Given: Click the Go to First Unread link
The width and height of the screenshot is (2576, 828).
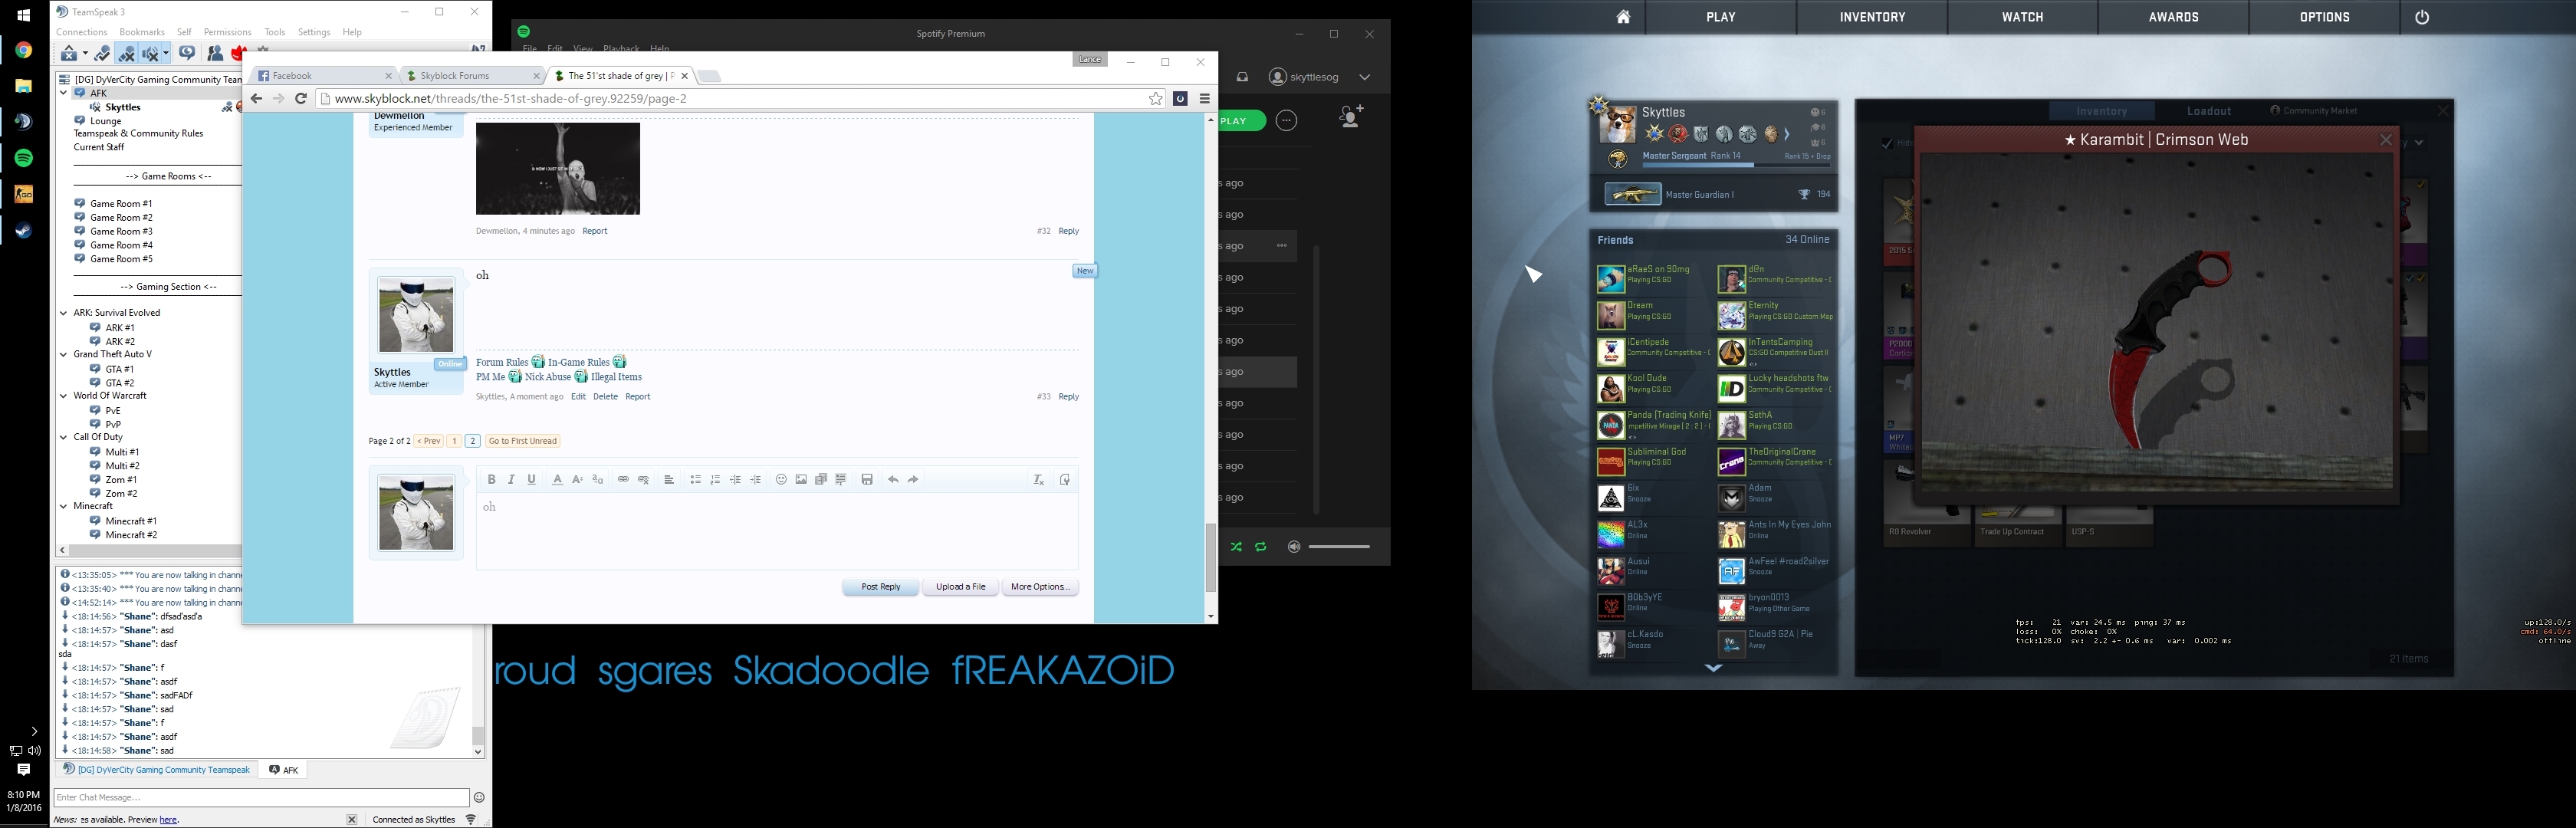Looking at the screenshot, I should tap(522, 441).
